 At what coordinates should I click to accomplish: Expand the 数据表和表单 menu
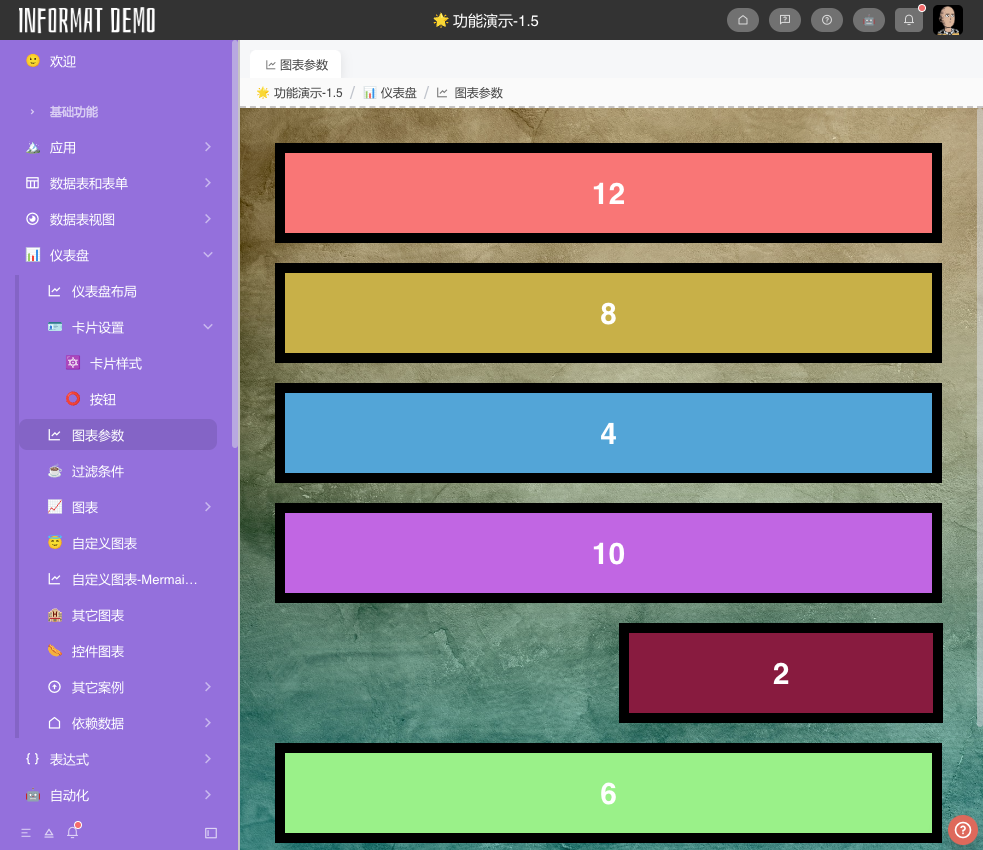point(120,183)
